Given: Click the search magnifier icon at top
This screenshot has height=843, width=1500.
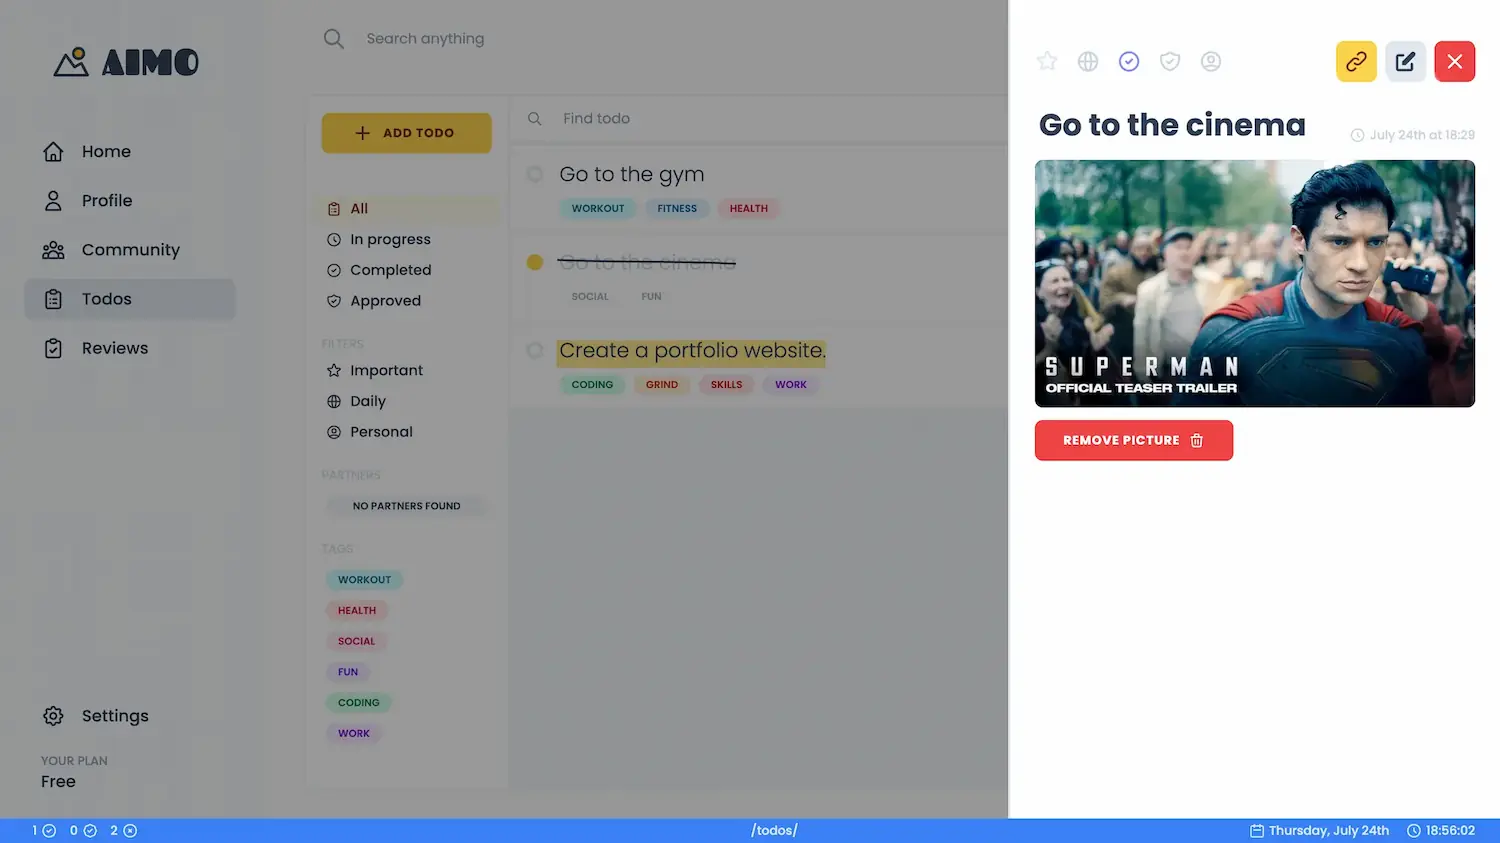Looking at the screenshot, I should (334, 39).
